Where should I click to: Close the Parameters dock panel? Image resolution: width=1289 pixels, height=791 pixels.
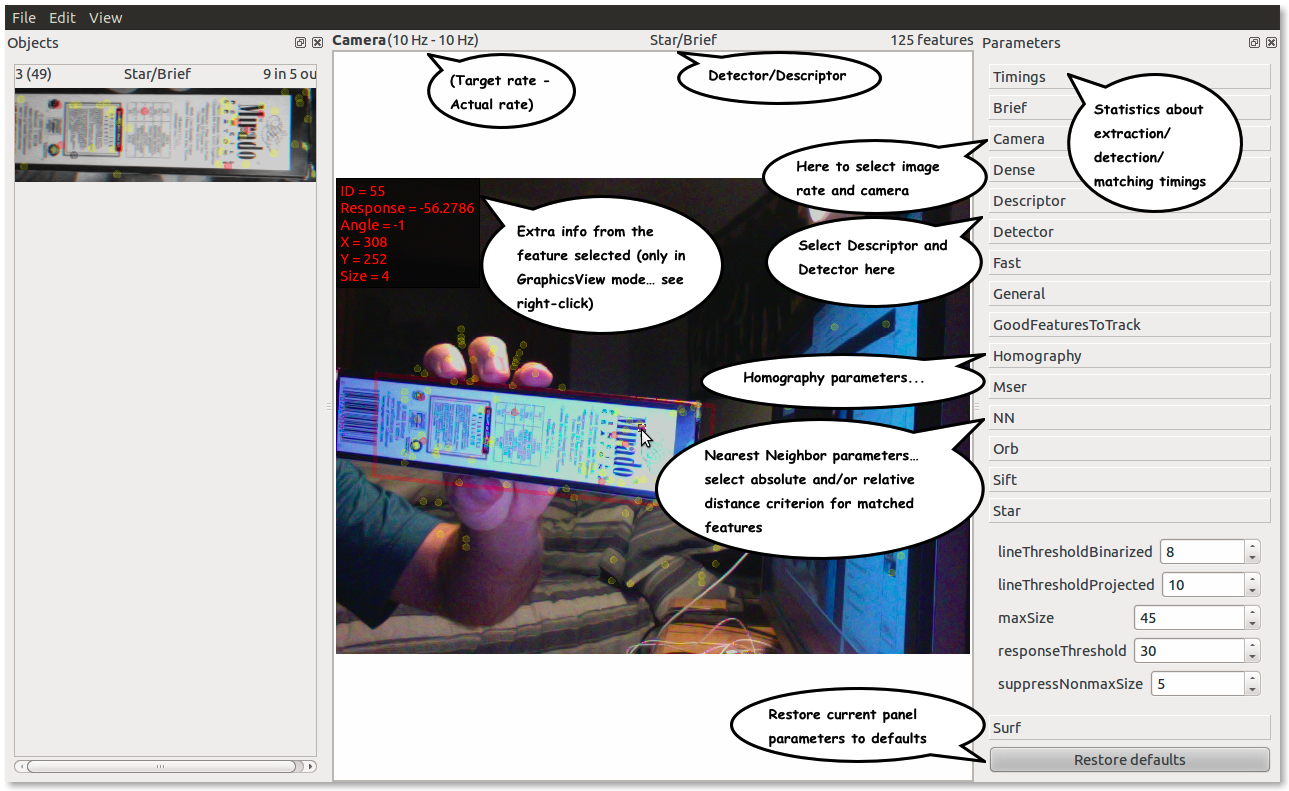click(x=1271, y=43)
